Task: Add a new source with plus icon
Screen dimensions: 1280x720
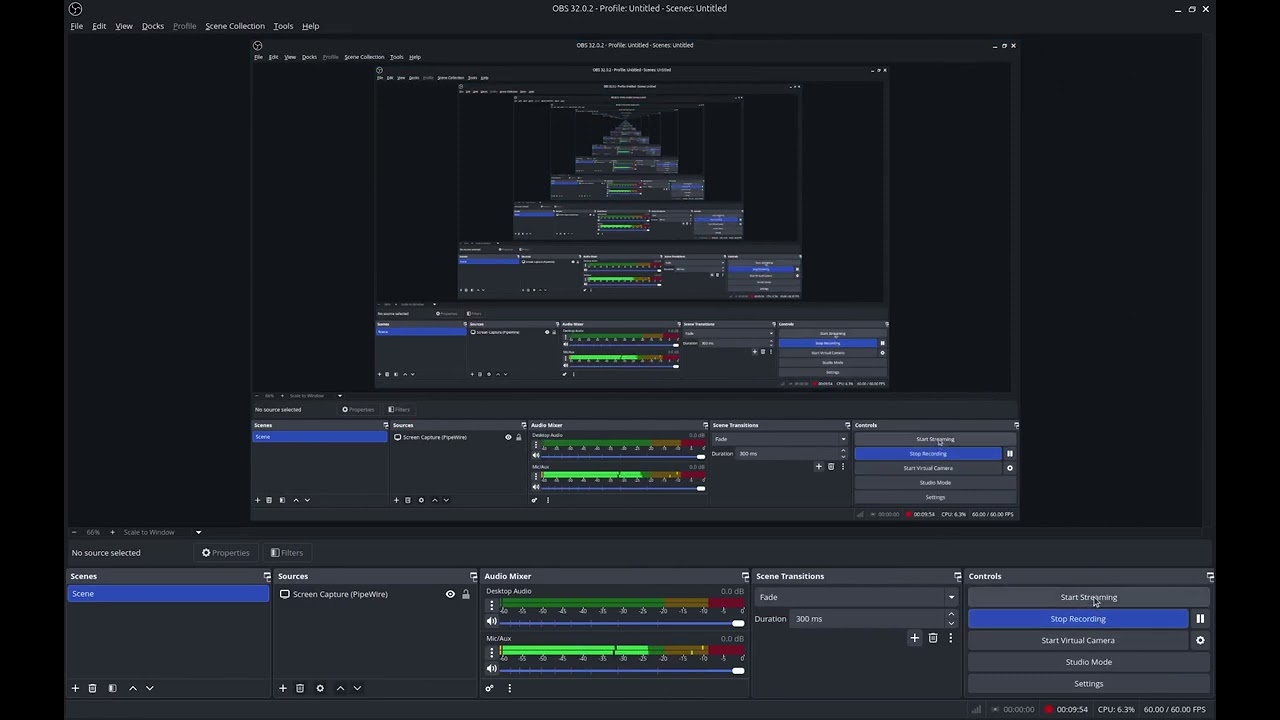Action: pyautogui.click(x=283, y=688)
